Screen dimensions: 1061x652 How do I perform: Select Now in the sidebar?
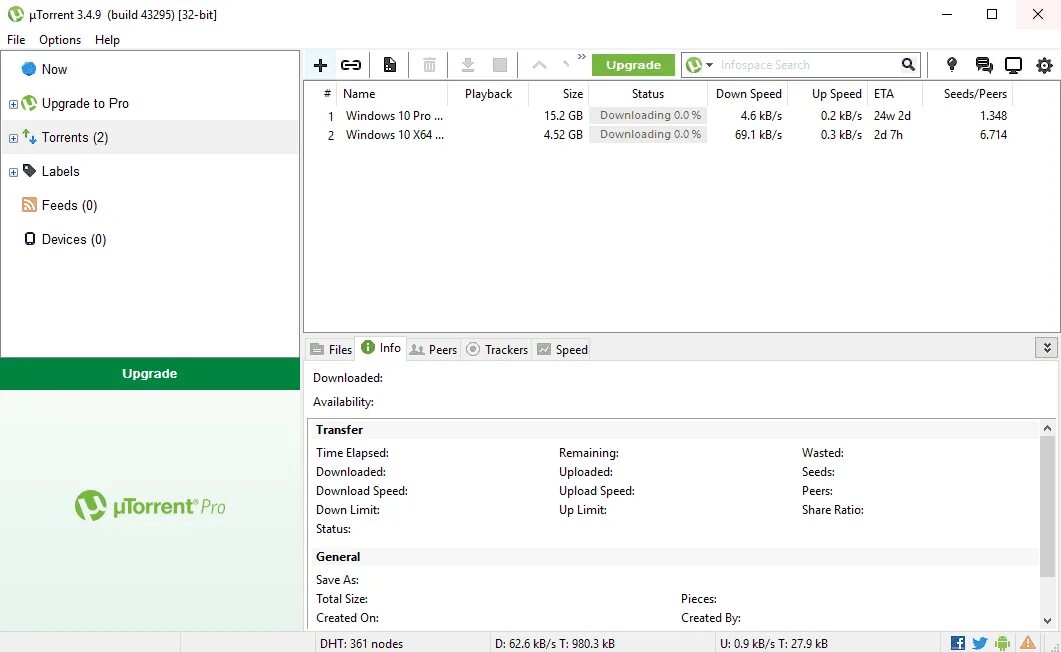coord(54,69)
